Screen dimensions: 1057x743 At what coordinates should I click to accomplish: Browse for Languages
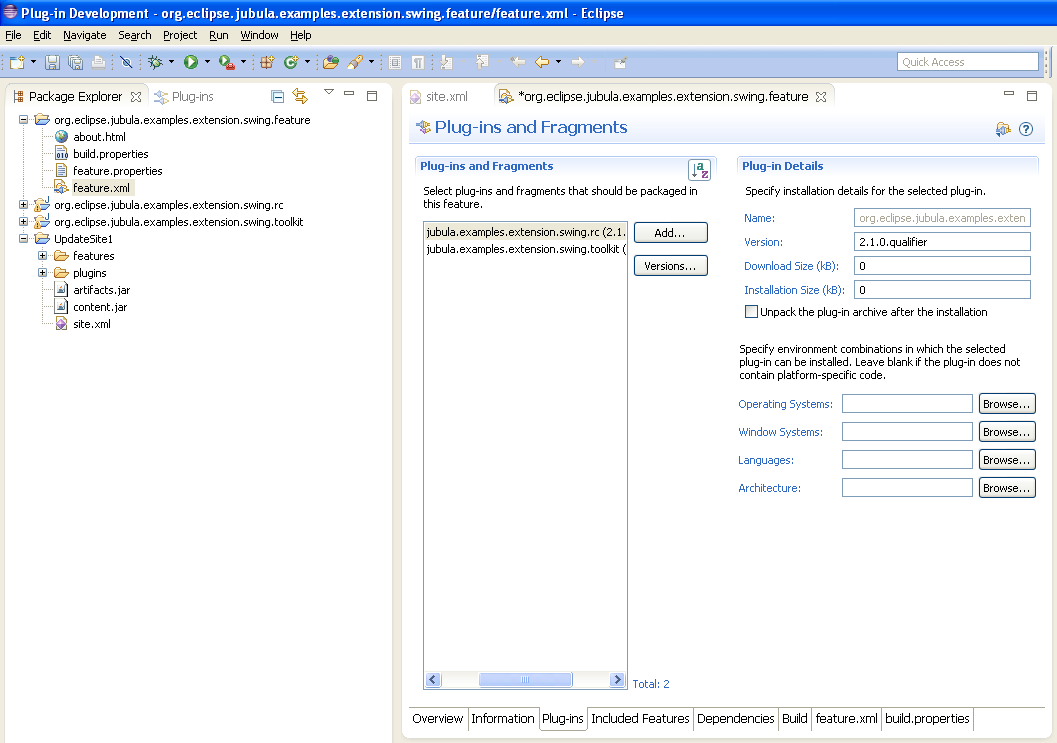(x=1007, y=460)
